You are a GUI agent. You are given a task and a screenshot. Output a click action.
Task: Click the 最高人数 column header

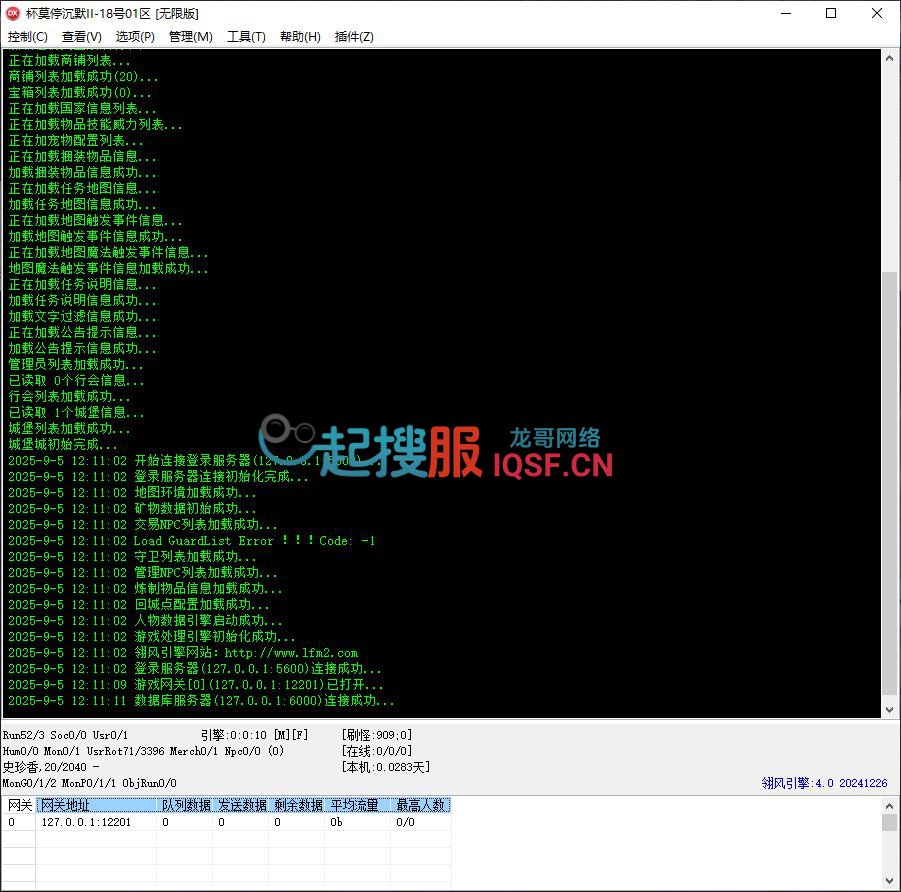(420, 805)
